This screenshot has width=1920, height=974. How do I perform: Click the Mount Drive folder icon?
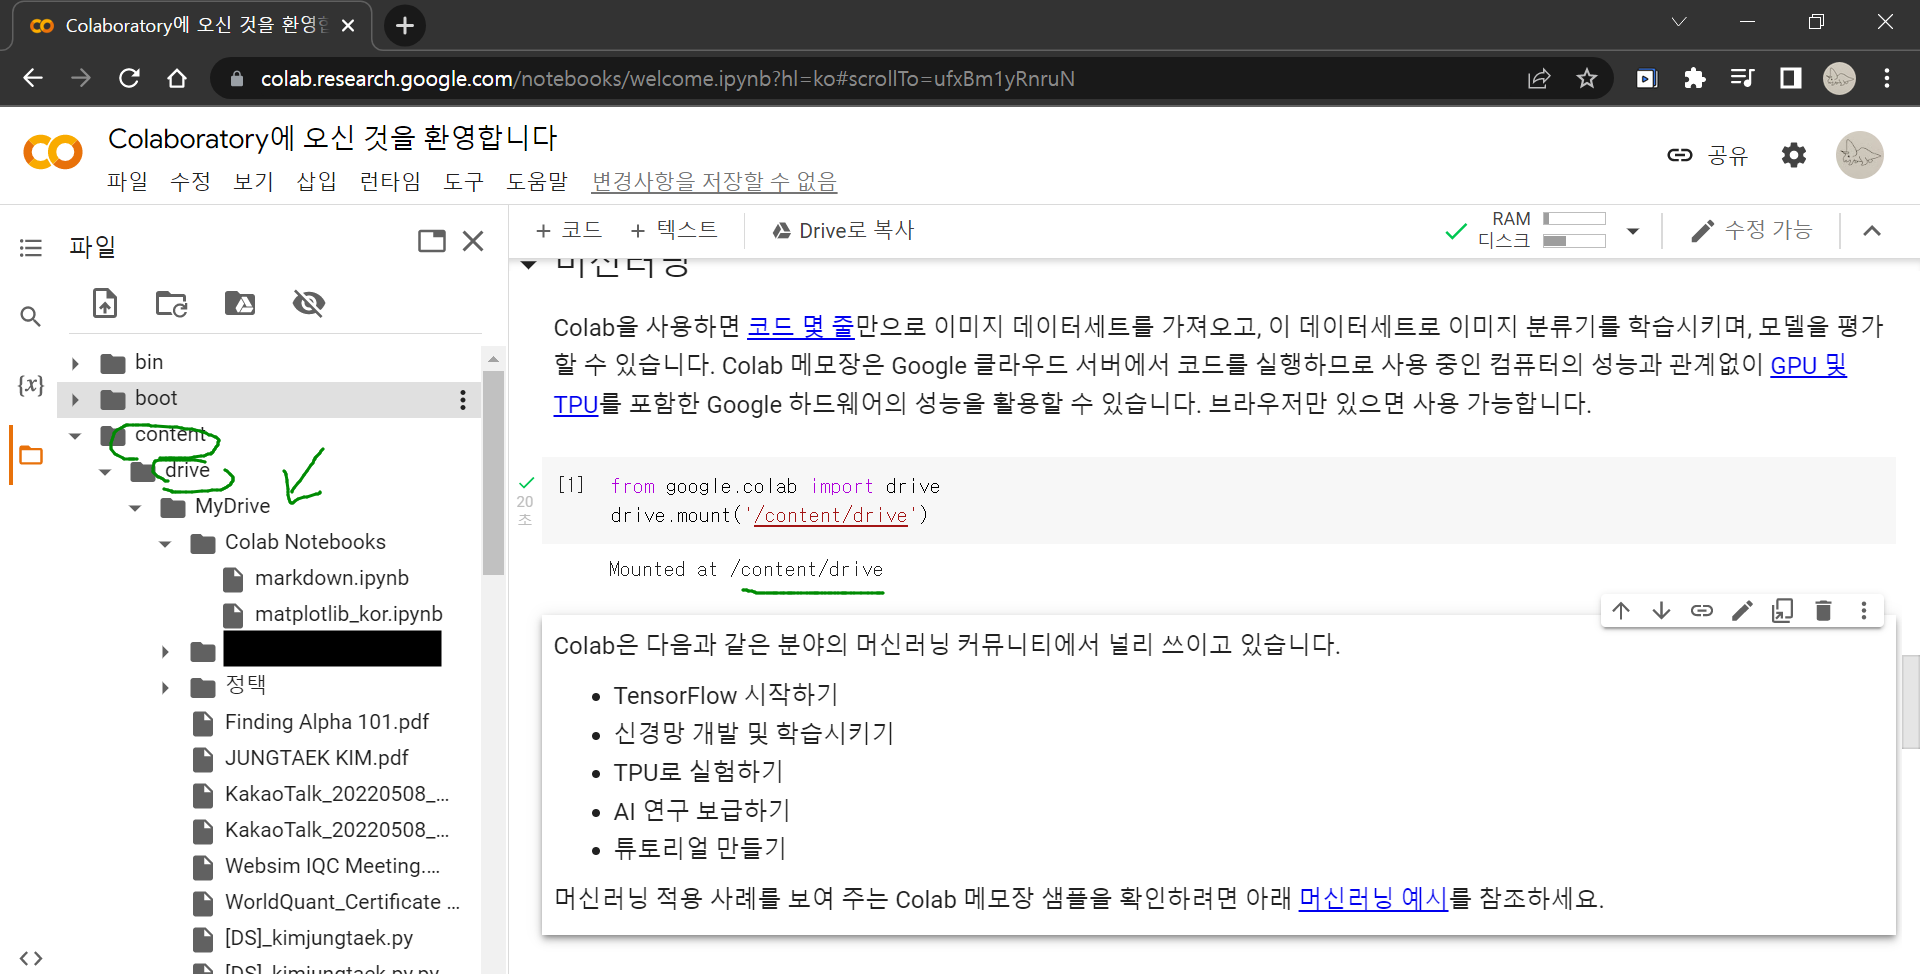pyautogui.click(x=240, y=303)
